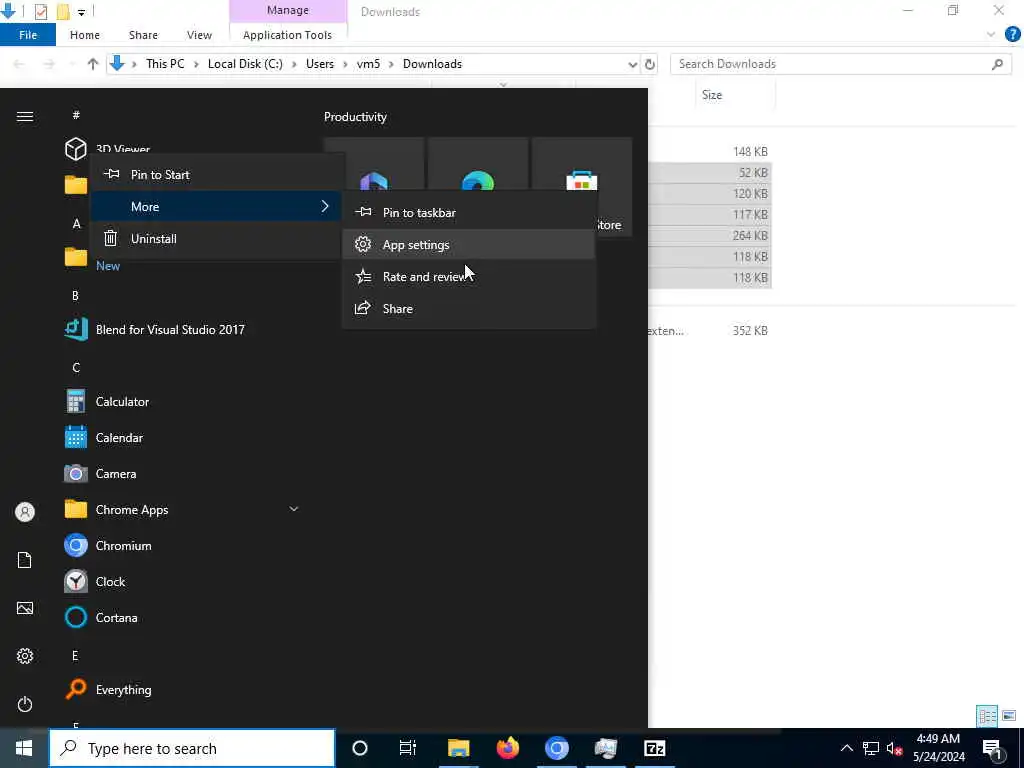Screen dimensions: 1024x768
Task: Expand the Explorer ribbon chevron
Action: (991, 35)
